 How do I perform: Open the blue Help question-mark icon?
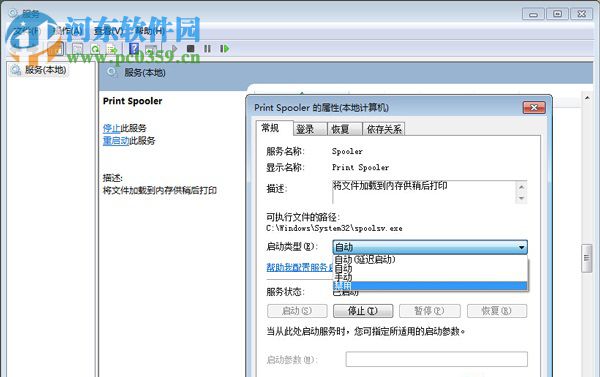(134, 49)
